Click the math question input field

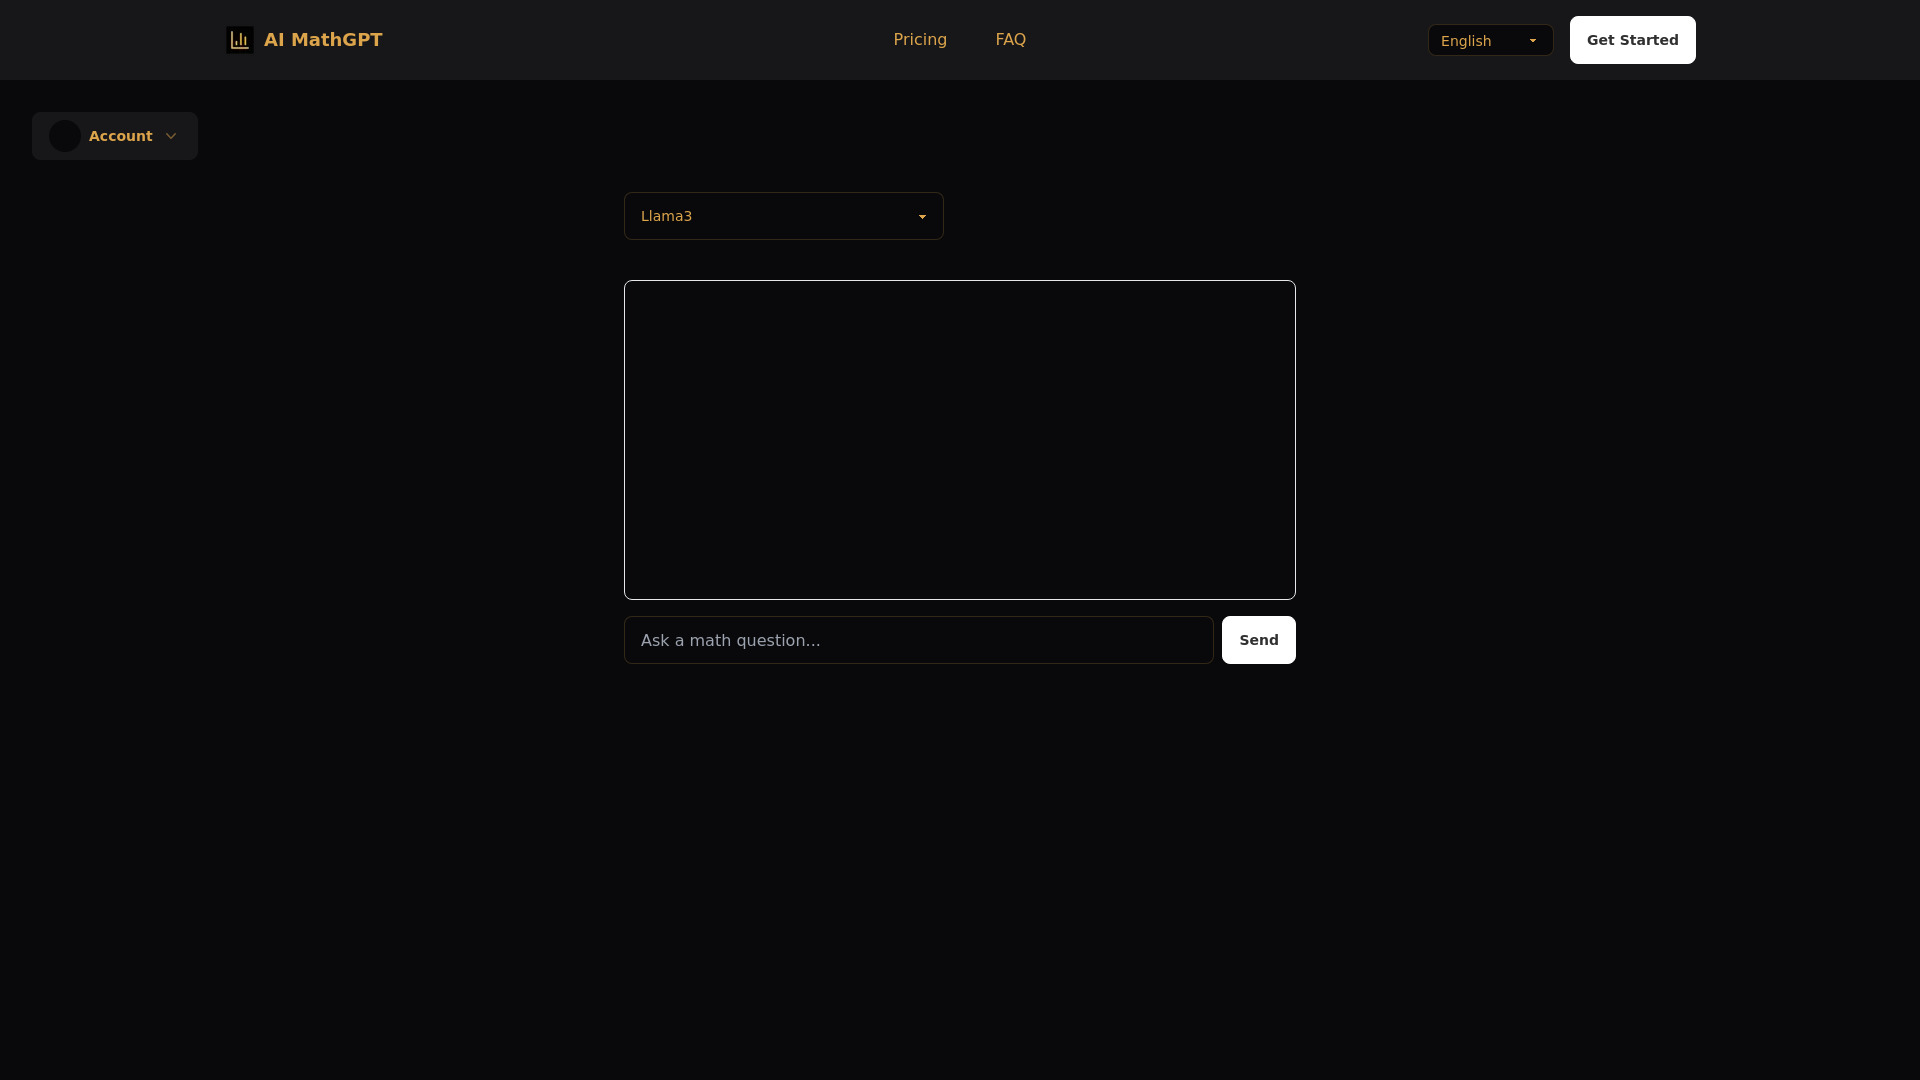[x=918, y=640]
